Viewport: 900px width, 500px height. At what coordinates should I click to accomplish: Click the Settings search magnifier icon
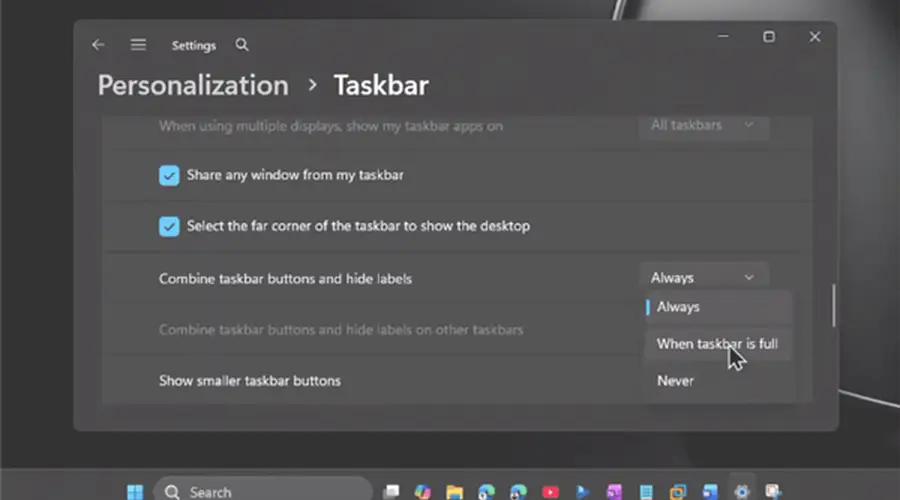click(242, 45)
